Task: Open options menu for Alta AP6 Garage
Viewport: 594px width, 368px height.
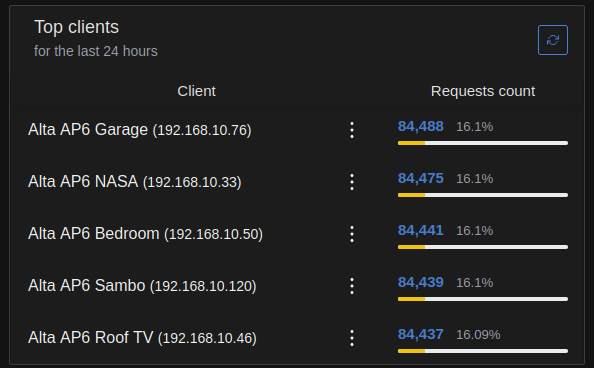Action: point(352,130)
